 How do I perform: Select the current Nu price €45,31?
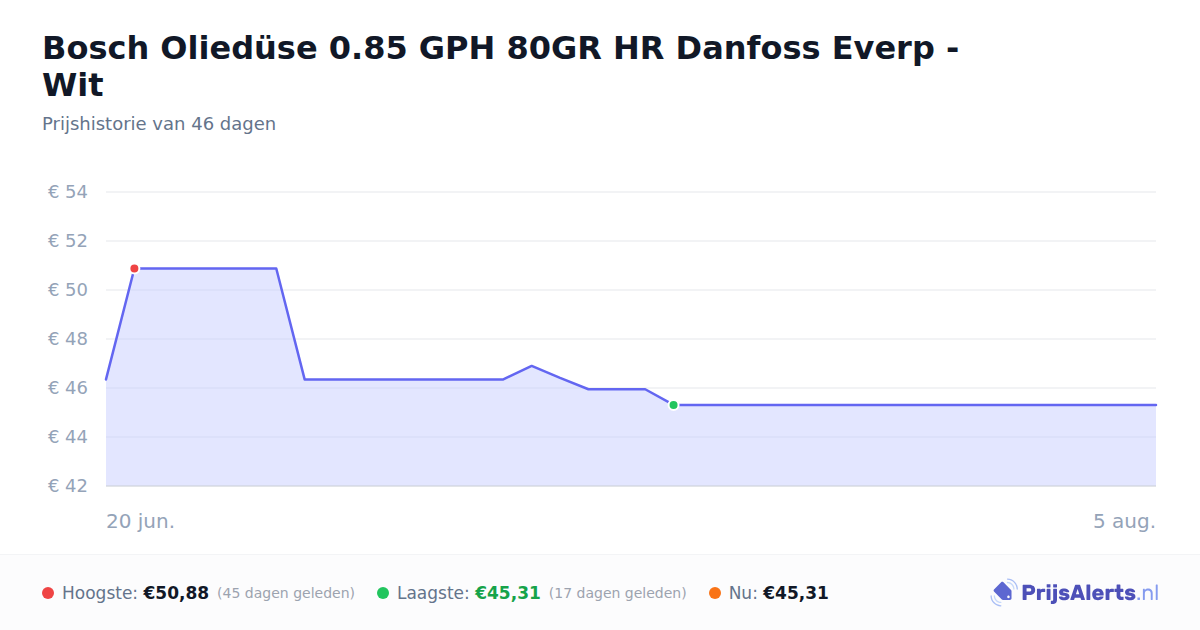(x=796, y=593)
